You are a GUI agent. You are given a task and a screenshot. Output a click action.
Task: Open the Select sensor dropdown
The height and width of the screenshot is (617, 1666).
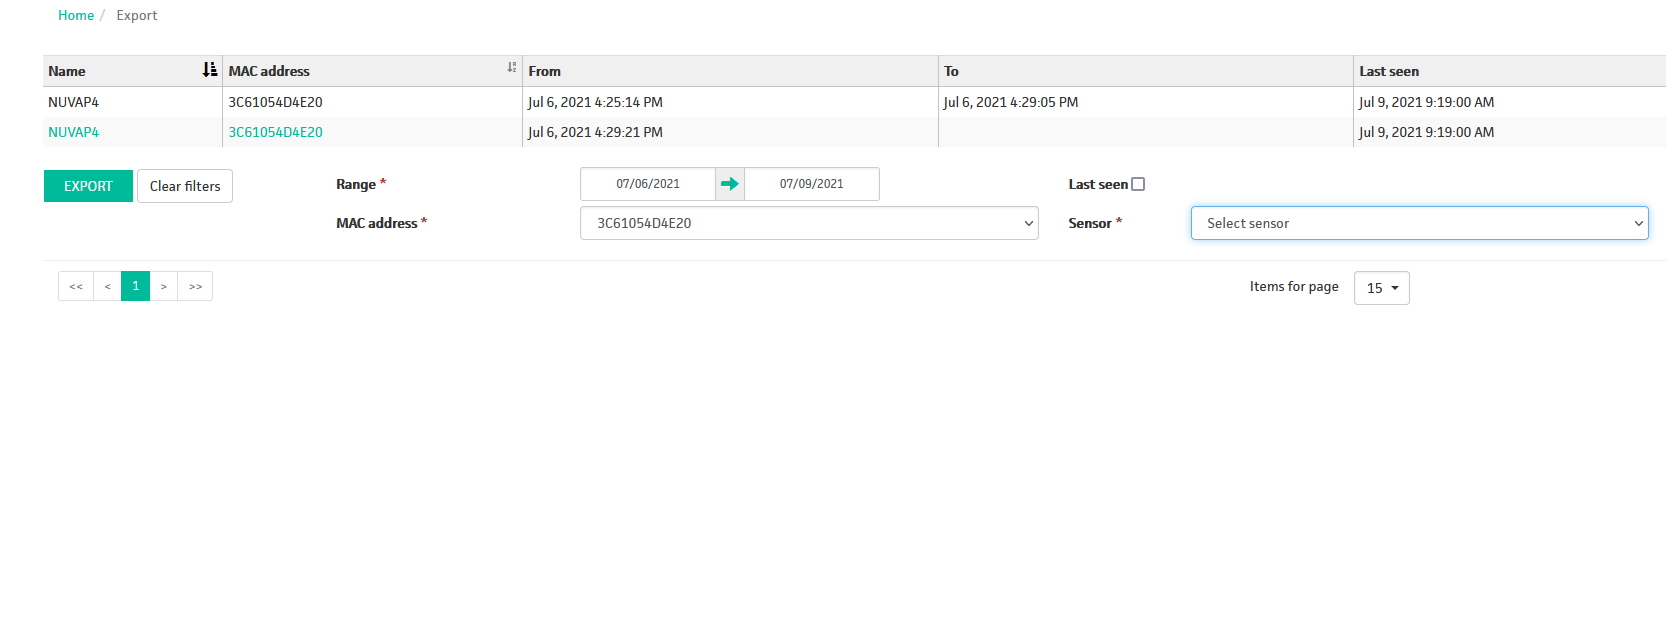pos(1419,223)
